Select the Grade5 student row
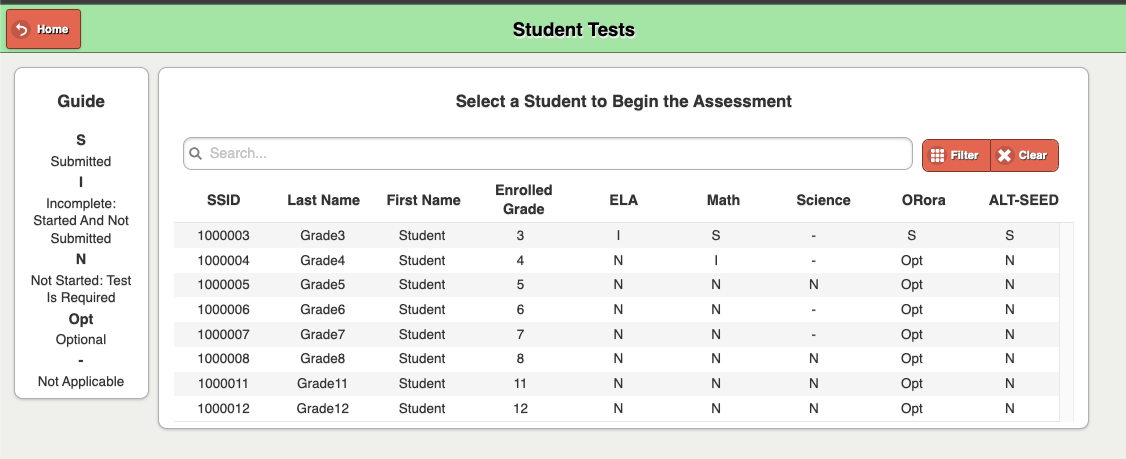The height and width of the screenshot is (459, 1126). [x=616, y=285]
